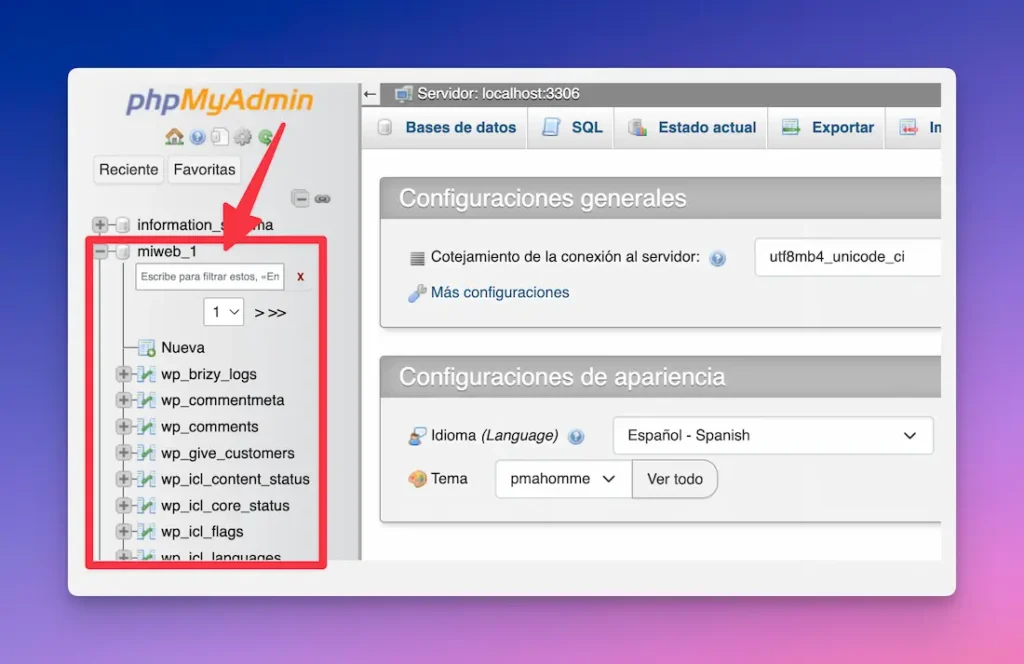Create a table via the Nueva icon
This screenshot has width=1024, height=664.
click(146, 347)
